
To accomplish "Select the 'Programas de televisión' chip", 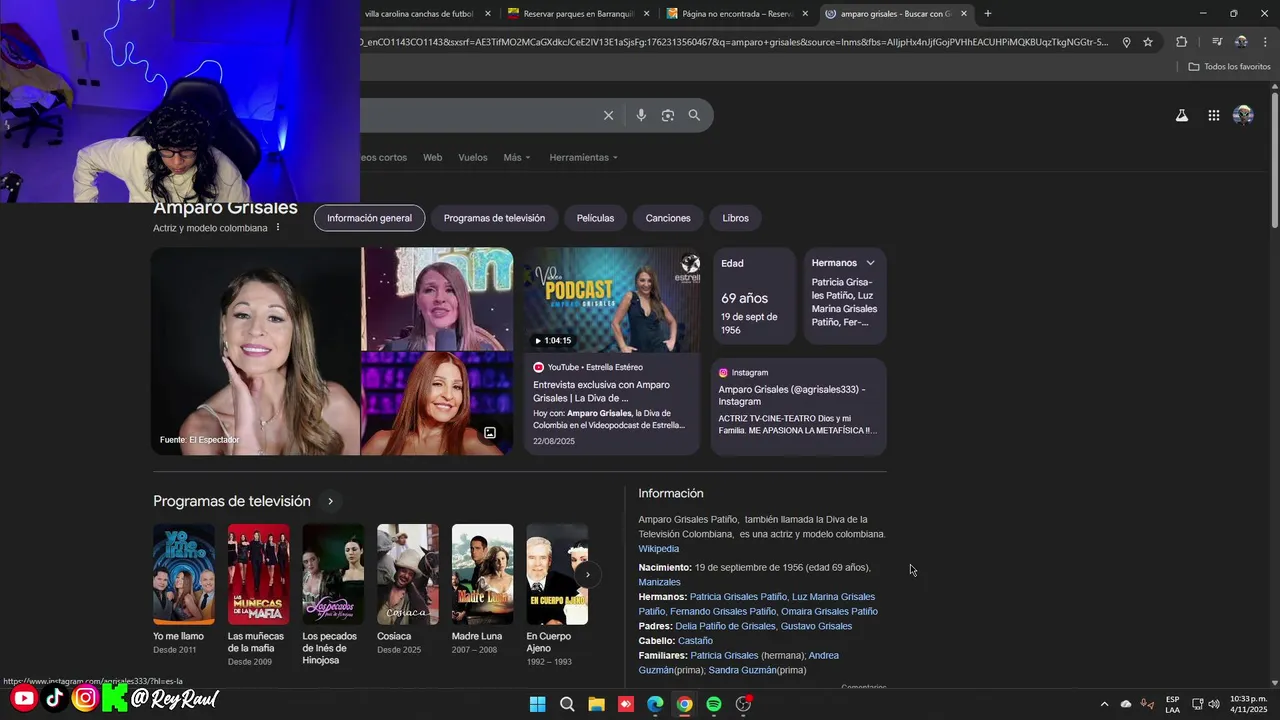I will 494,218.
